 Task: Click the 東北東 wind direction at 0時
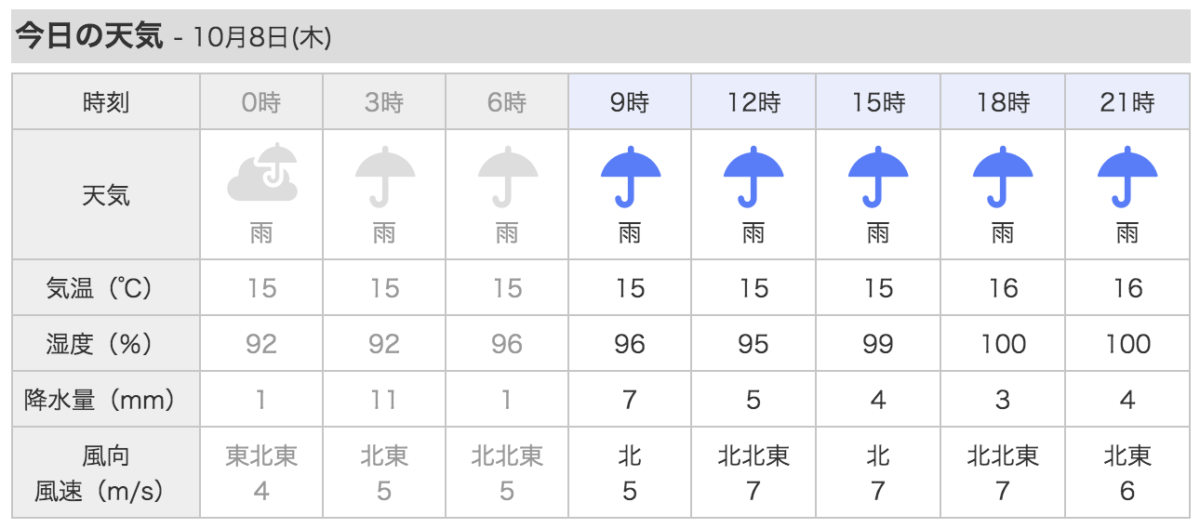pos(261,457)
